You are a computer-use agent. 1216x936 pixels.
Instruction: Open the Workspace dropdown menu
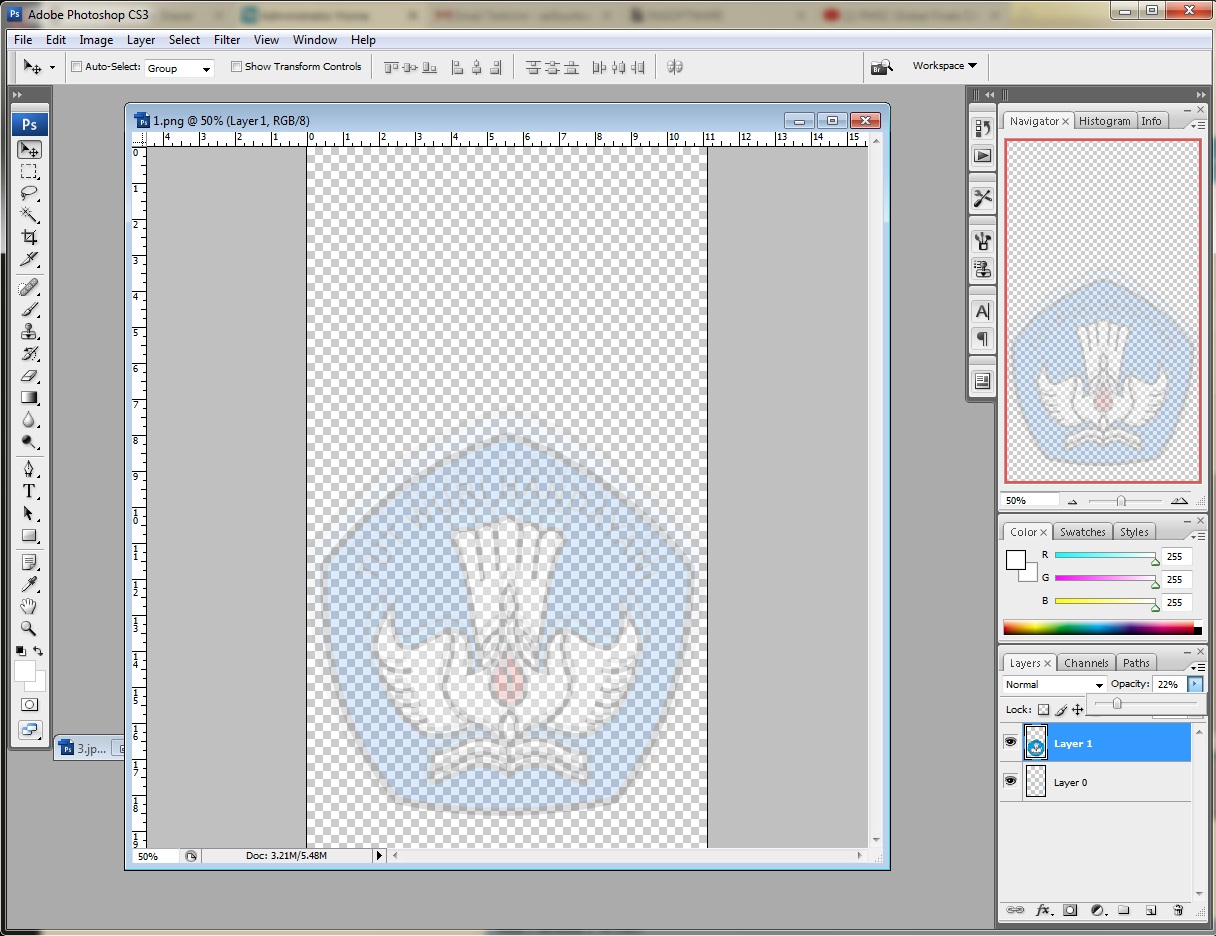944,66
